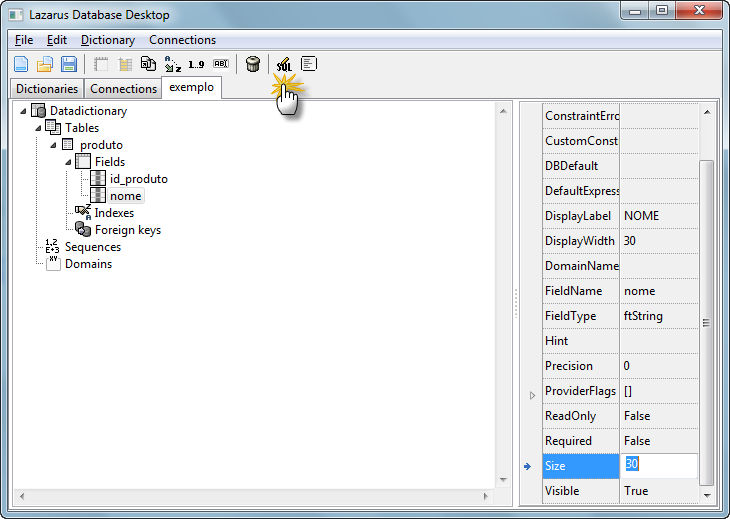Select the Foreign keys tree item
This screenshot has width=730, height=519.
[x=128, y=230]
